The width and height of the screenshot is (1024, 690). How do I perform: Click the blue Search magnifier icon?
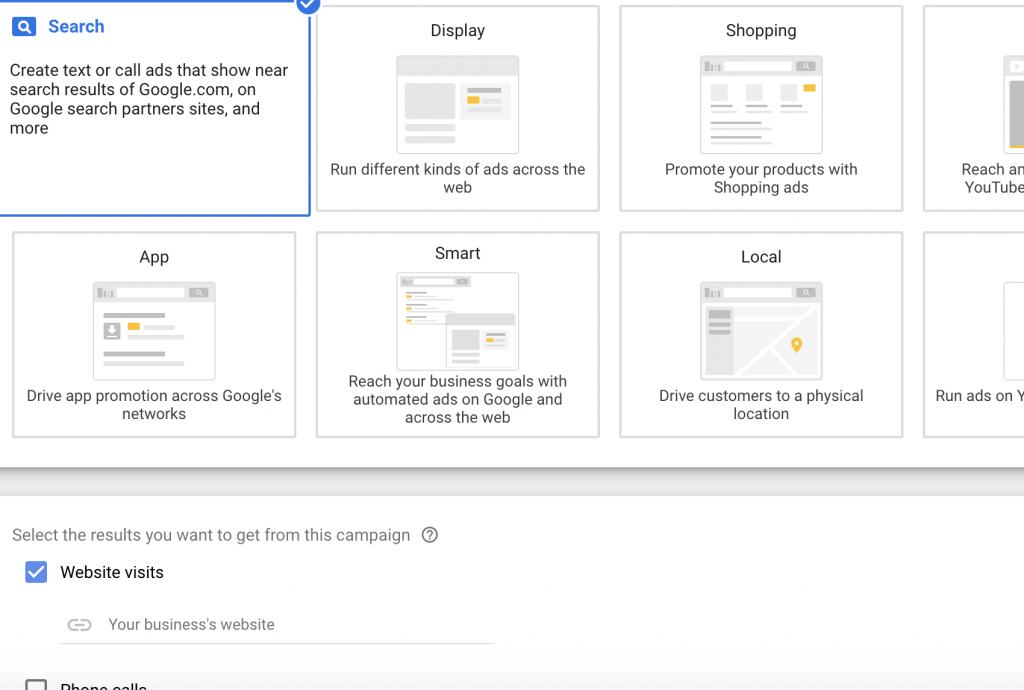(x=24, y=27)
